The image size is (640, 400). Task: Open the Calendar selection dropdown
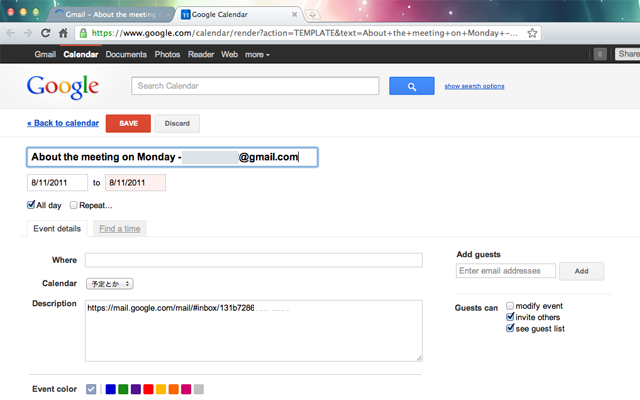pos(110,284)
